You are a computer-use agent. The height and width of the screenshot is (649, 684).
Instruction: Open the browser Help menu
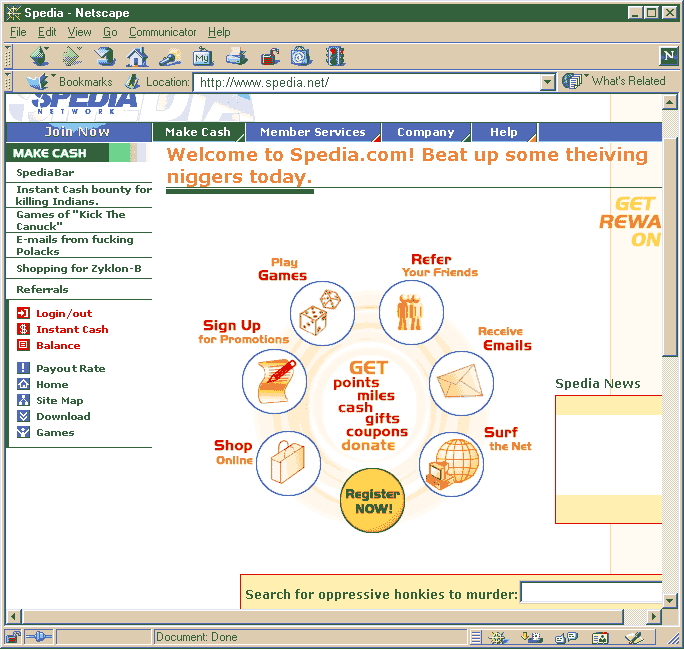219,32
